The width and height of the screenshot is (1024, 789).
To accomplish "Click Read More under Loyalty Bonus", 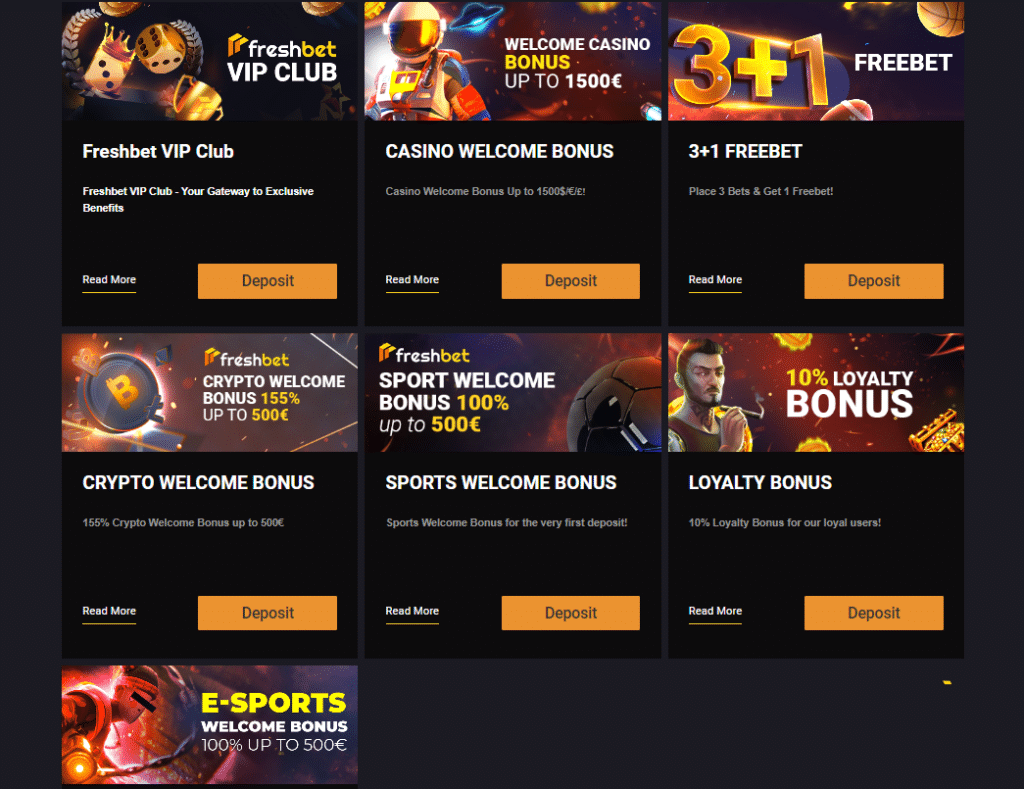I will (715, 611).
